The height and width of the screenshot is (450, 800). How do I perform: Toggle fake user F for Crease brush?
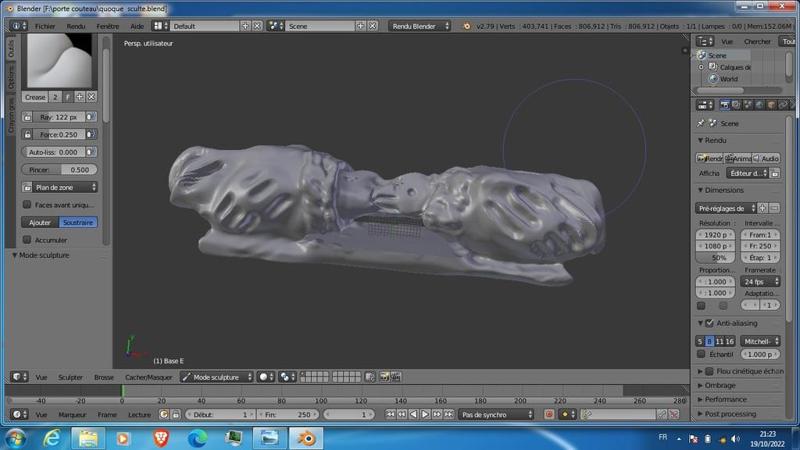(67, 97)
